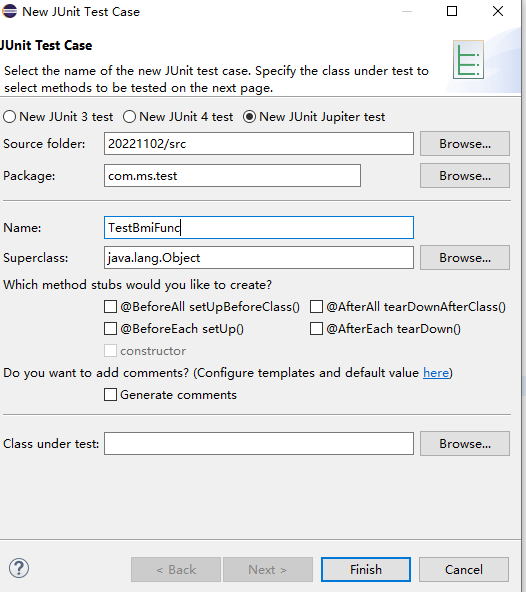Maximize the New JUnit Test Case dialog
The height and width of the screenshot is (592, 526).
(452, 11)
